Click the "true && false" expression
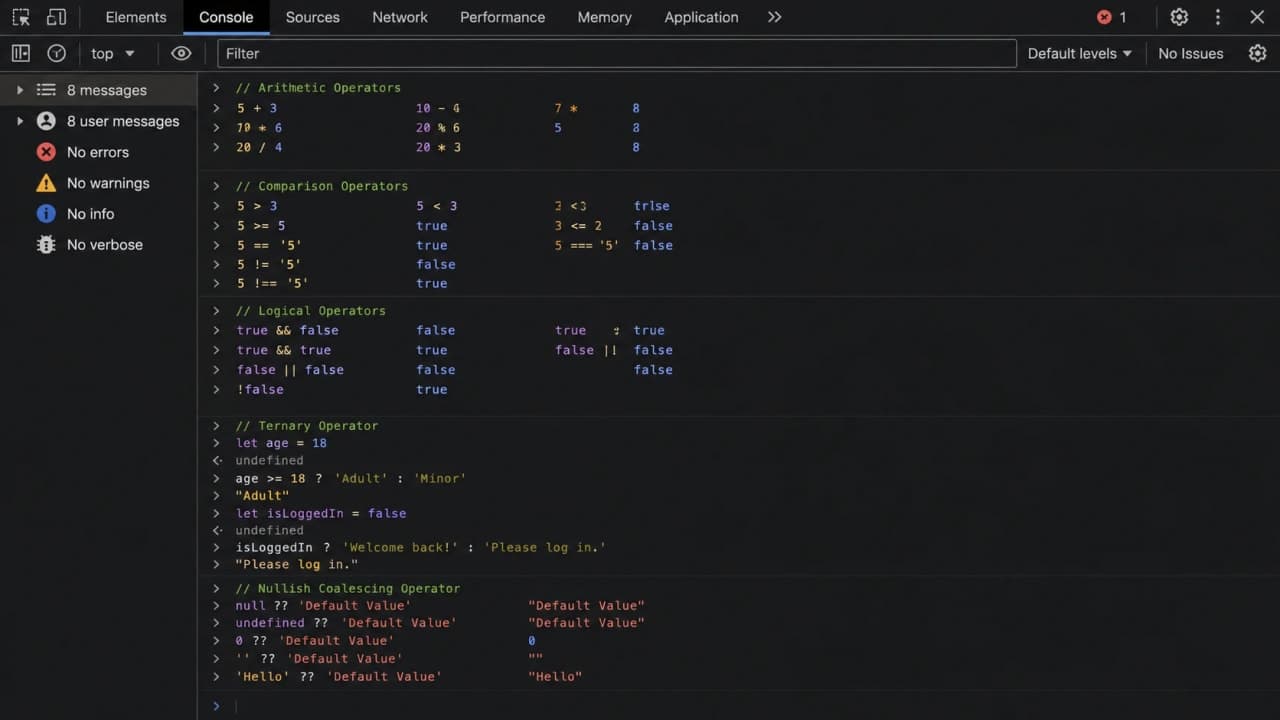The width and height of the screenshot is (1280, 720). pos(287,331)
